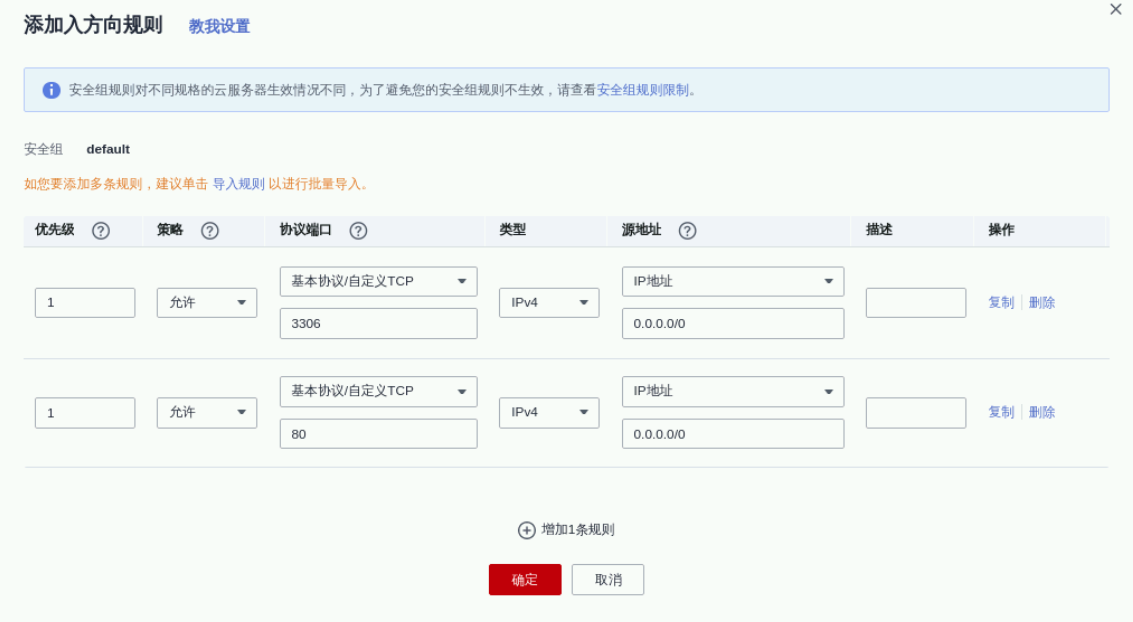Screen dimensions: 1133x622
Task: Click the 导入规则 link
Action: point(238,184)
